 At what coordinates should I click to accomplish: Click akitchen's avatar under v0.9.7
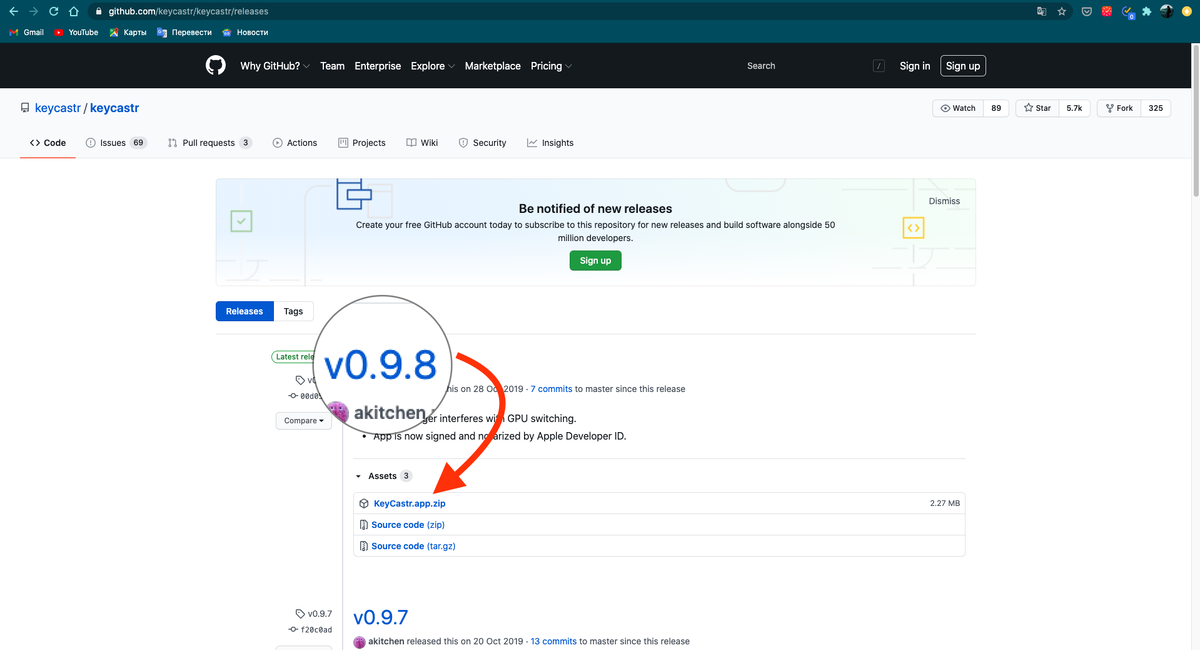point(359,641)
